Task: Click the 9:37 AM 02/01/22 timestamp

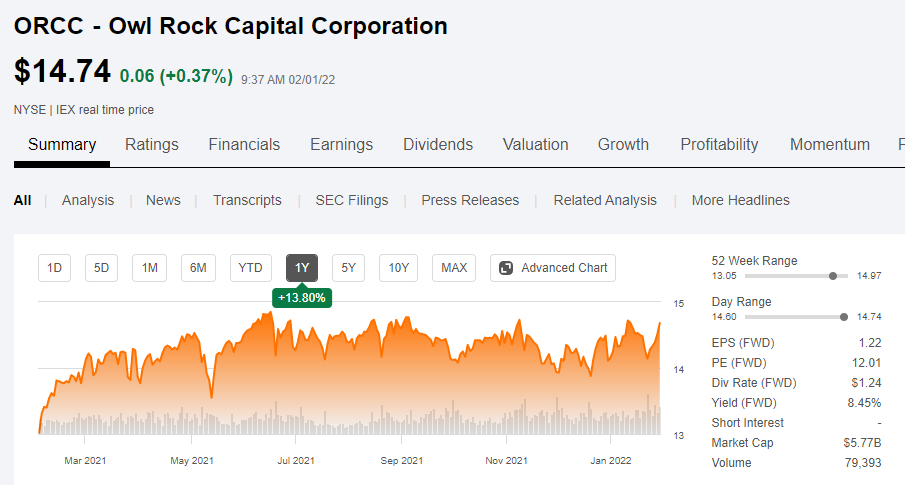Action: pyautogui.click(x=288, y=80)
